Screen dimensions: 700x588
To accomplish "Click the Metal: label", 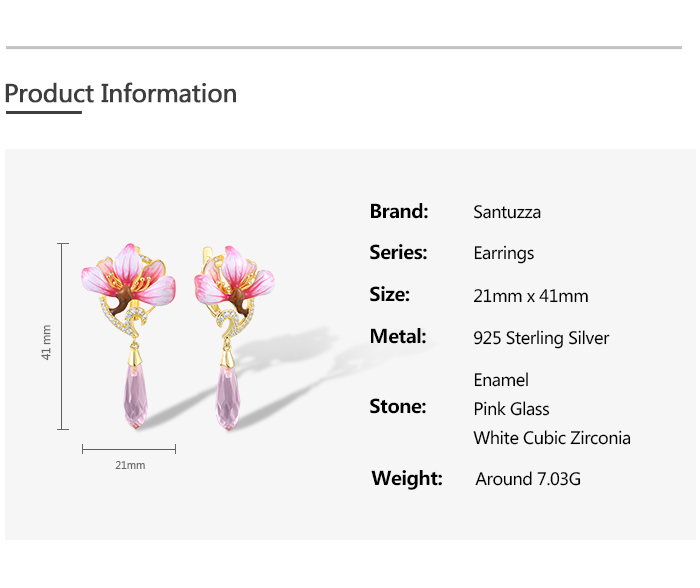I will (x=398, y=337).
